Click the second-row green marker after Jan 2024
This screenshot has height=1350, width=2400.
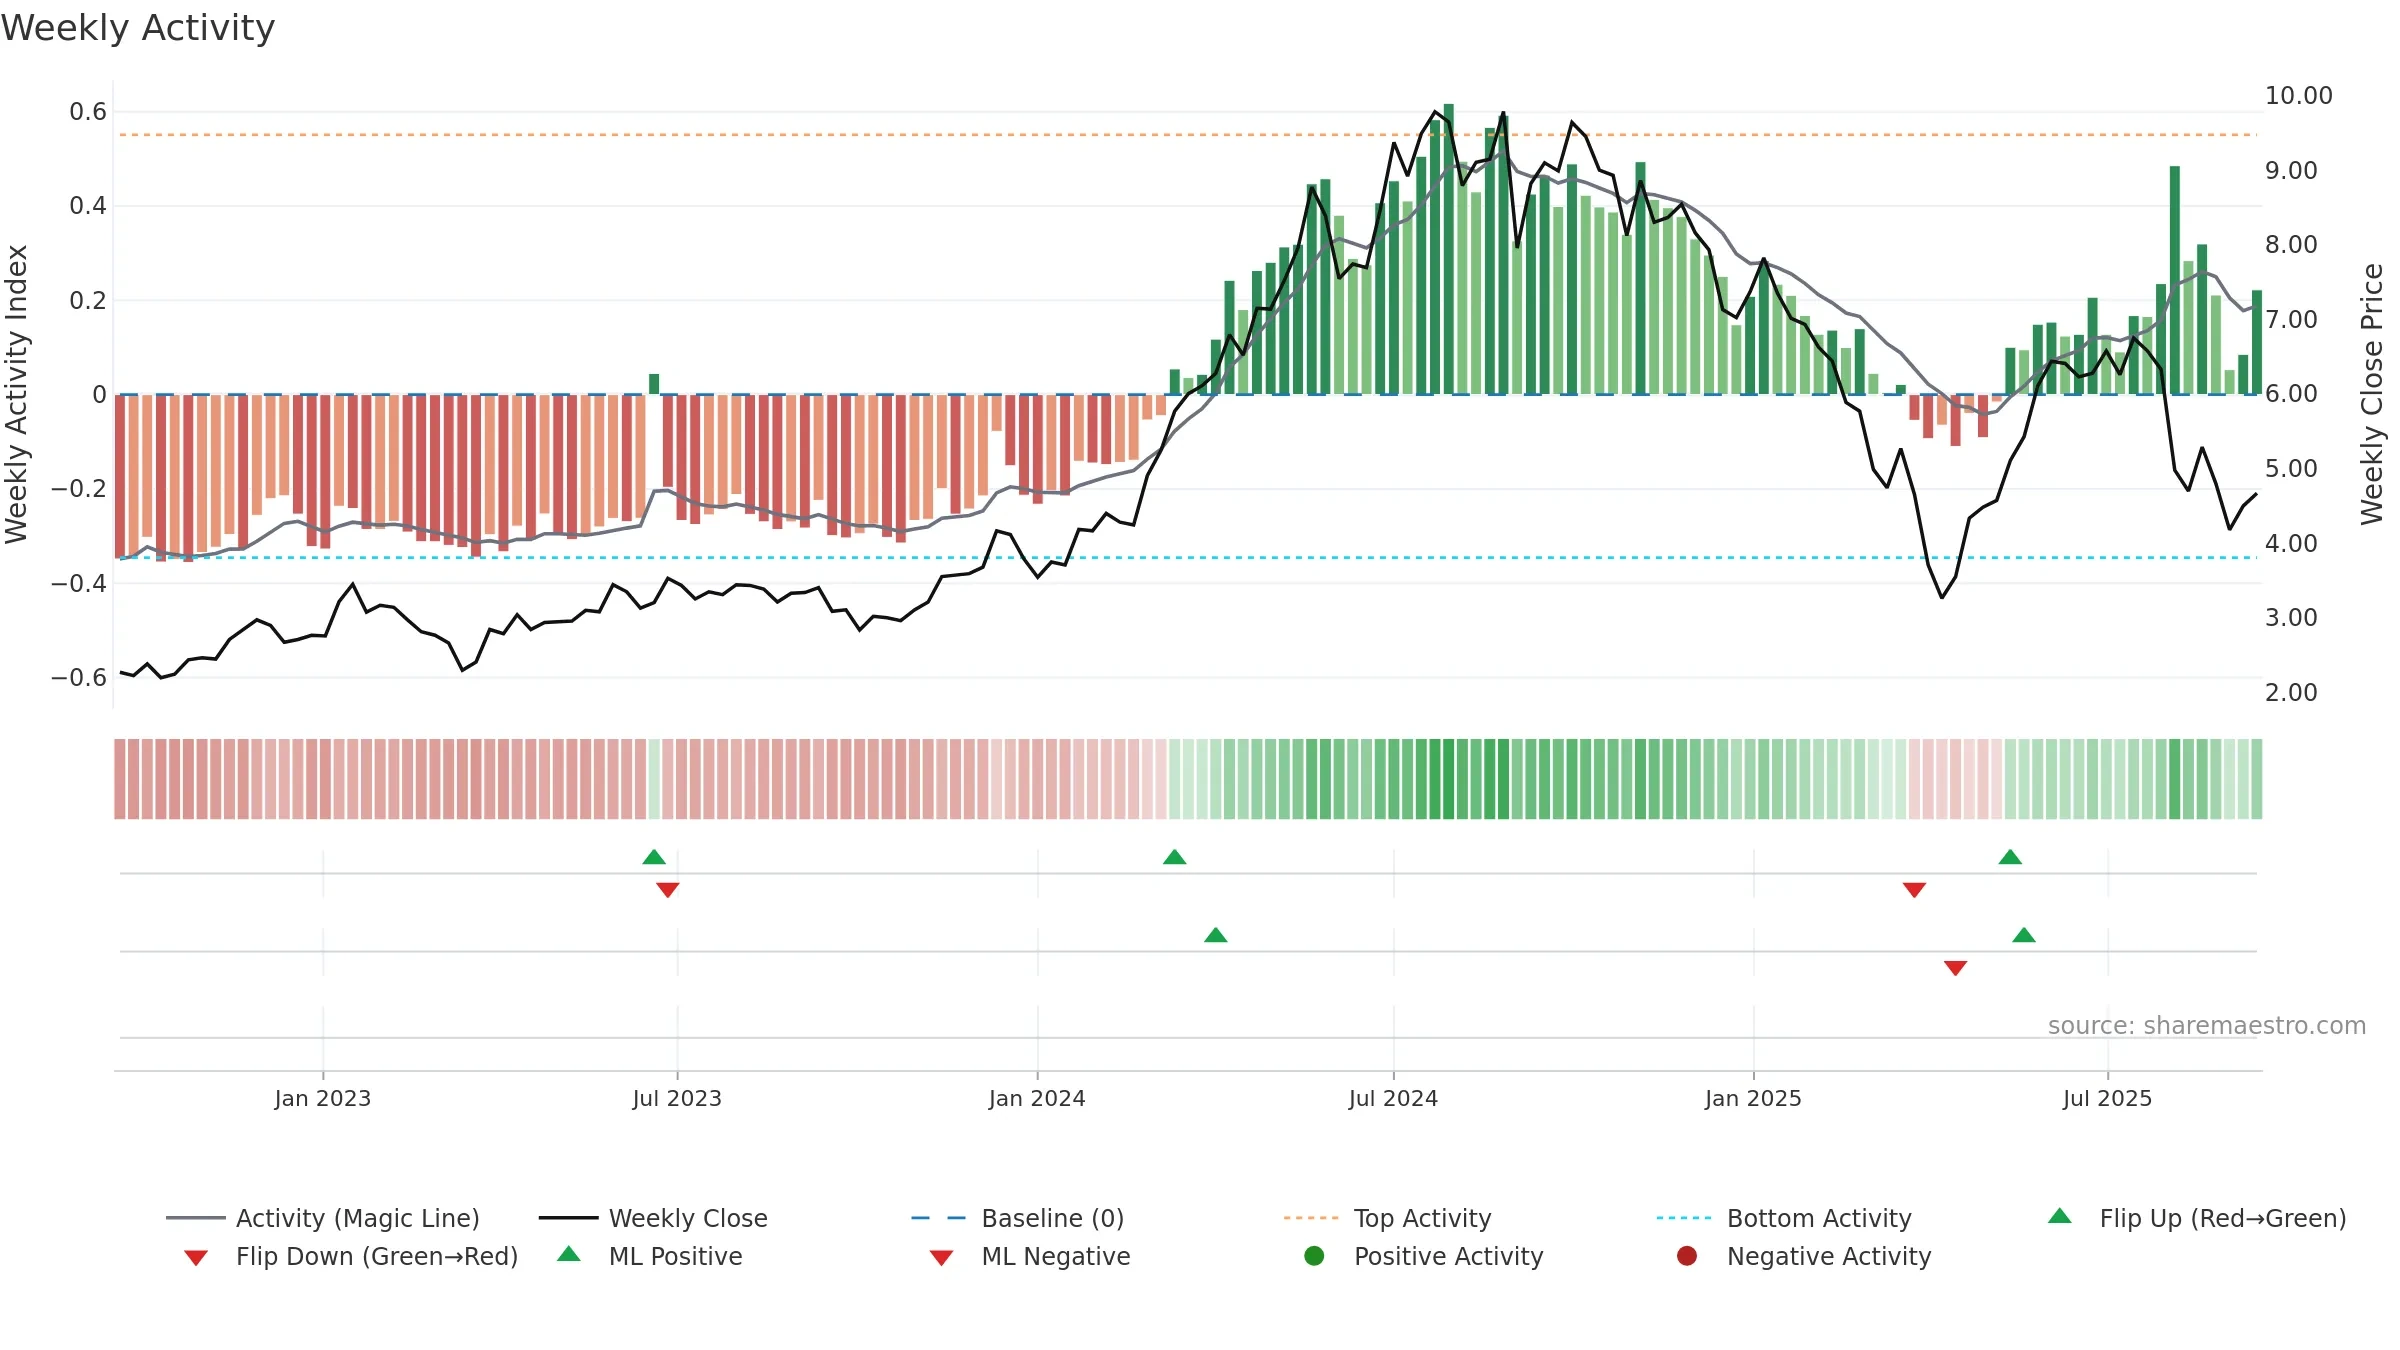tap(1216, 935)
